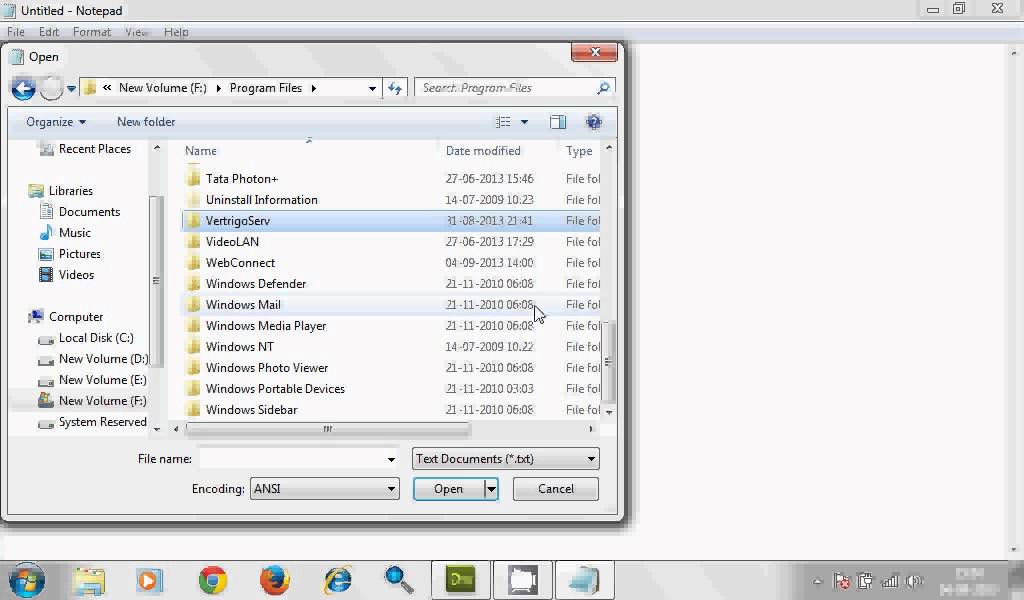Select the Windows Mail folder
Viewport: 1024px width, 600px height.
391,304
